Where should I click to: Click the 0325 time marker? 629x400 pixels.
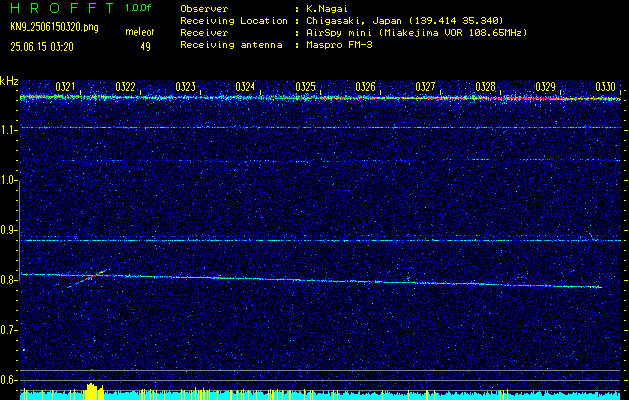click(305, 87)
